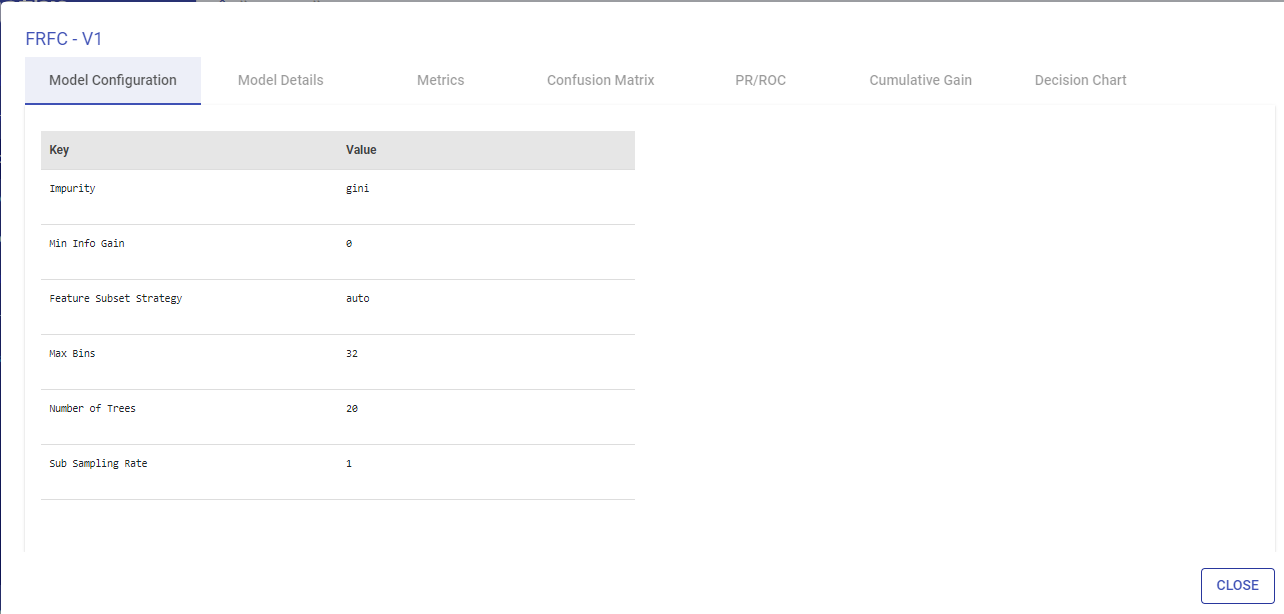Switch to the Model Details tab
Viewport: 1284px width, 614px height.
coord(280,80)
